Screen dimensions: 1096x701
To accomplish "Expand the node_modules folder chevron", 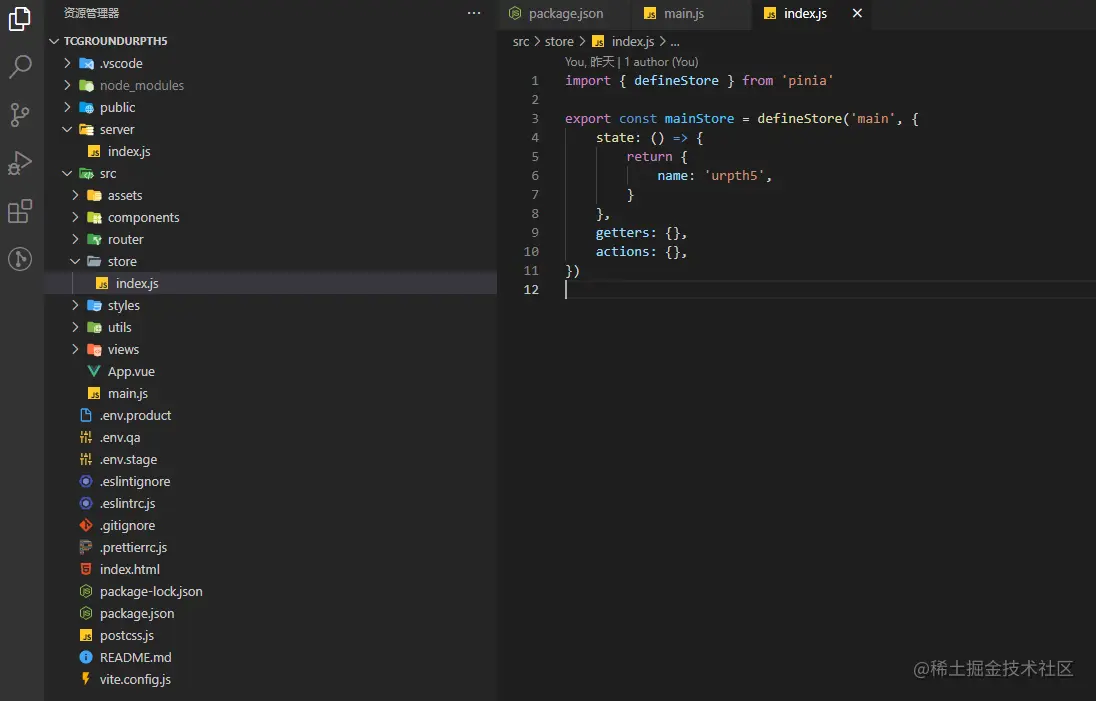I will click(67, 85).
